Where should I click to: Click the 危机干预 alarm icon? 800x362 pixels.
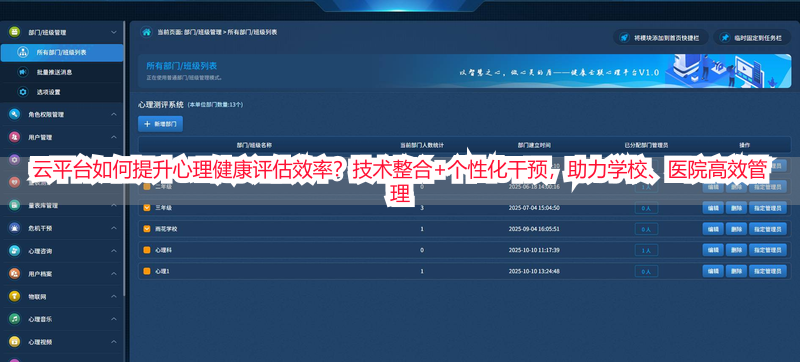[14, 228]
